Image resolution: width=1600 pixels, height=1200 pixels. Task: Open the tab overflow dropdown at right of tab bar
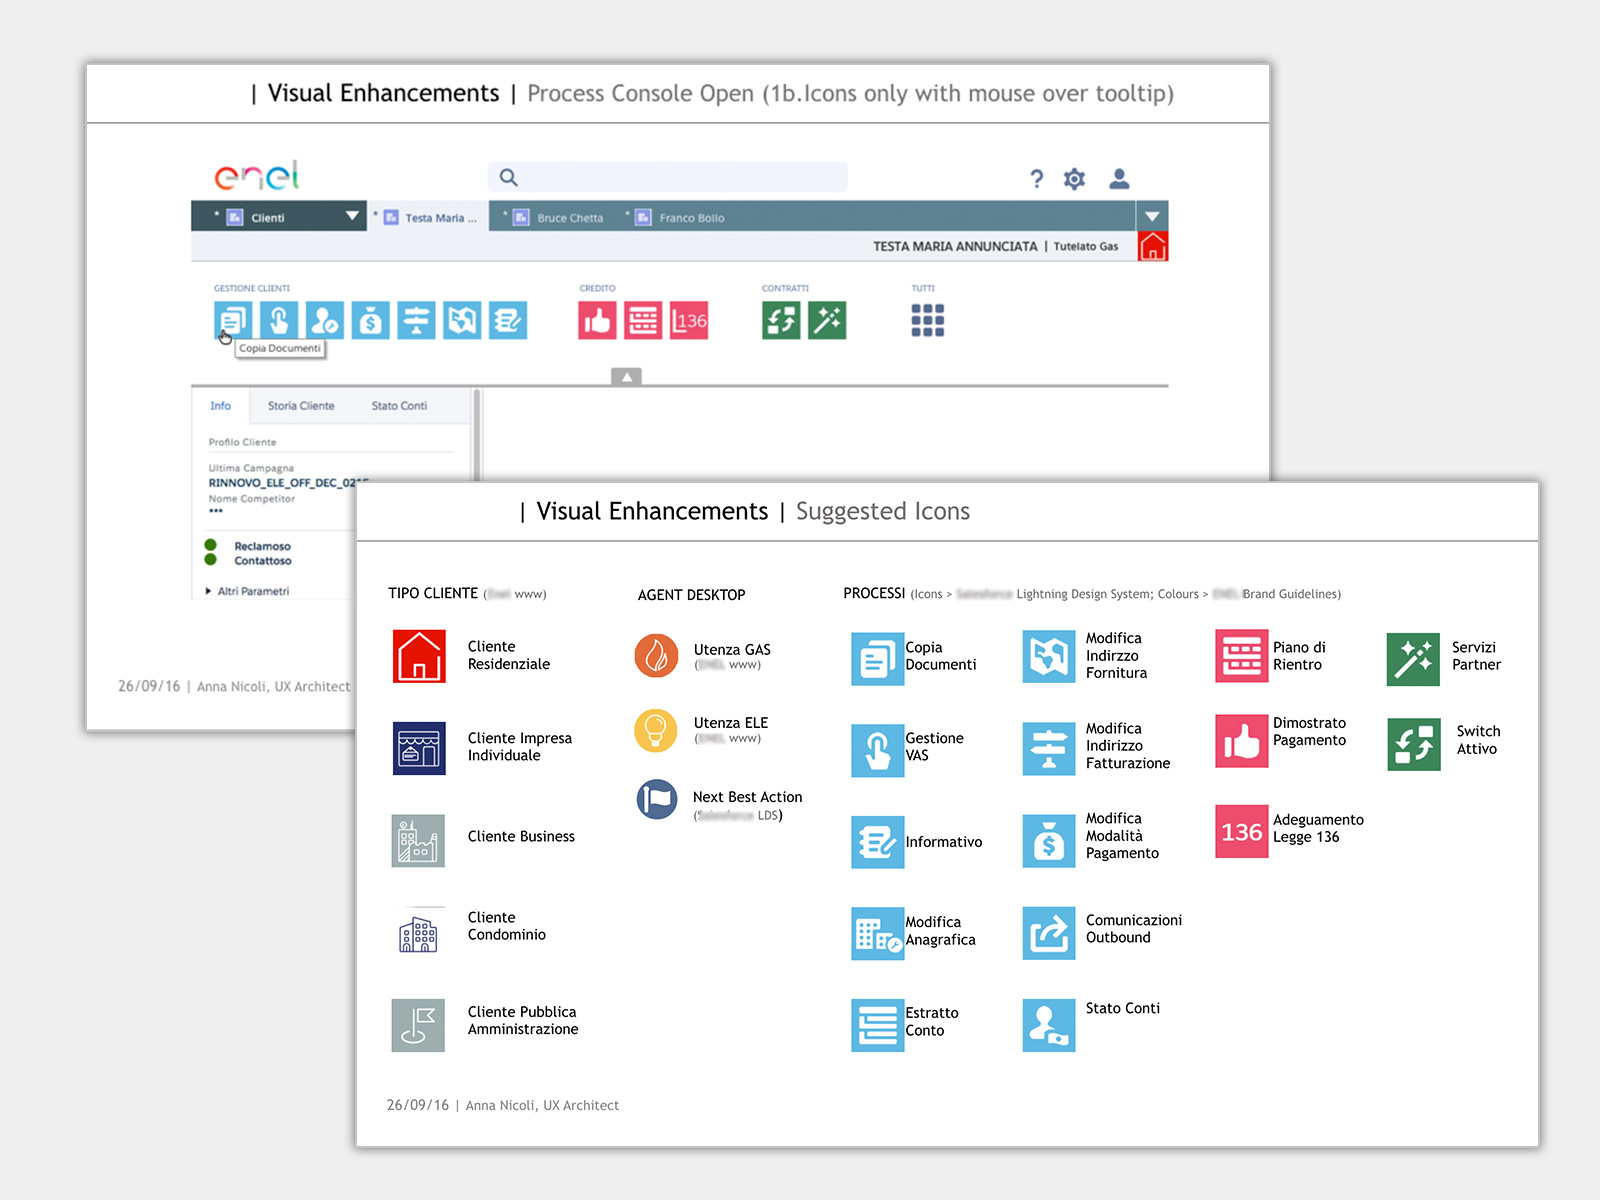[x=1152, y=216]
